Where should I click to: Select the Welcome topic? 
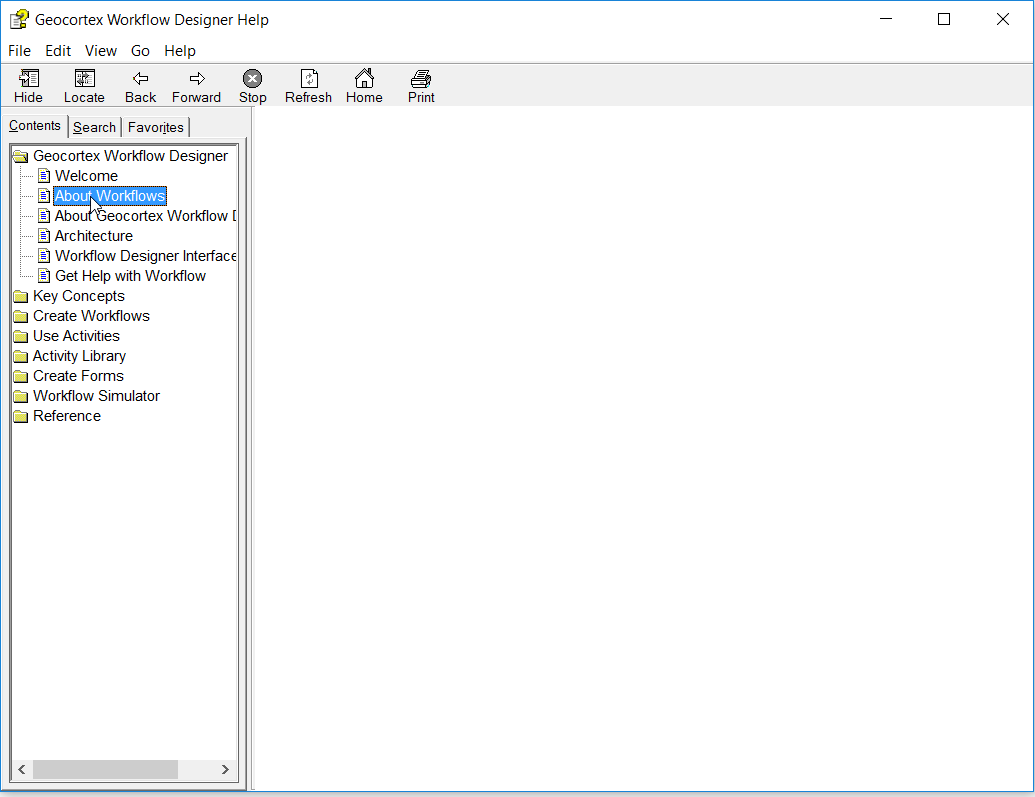86,176
